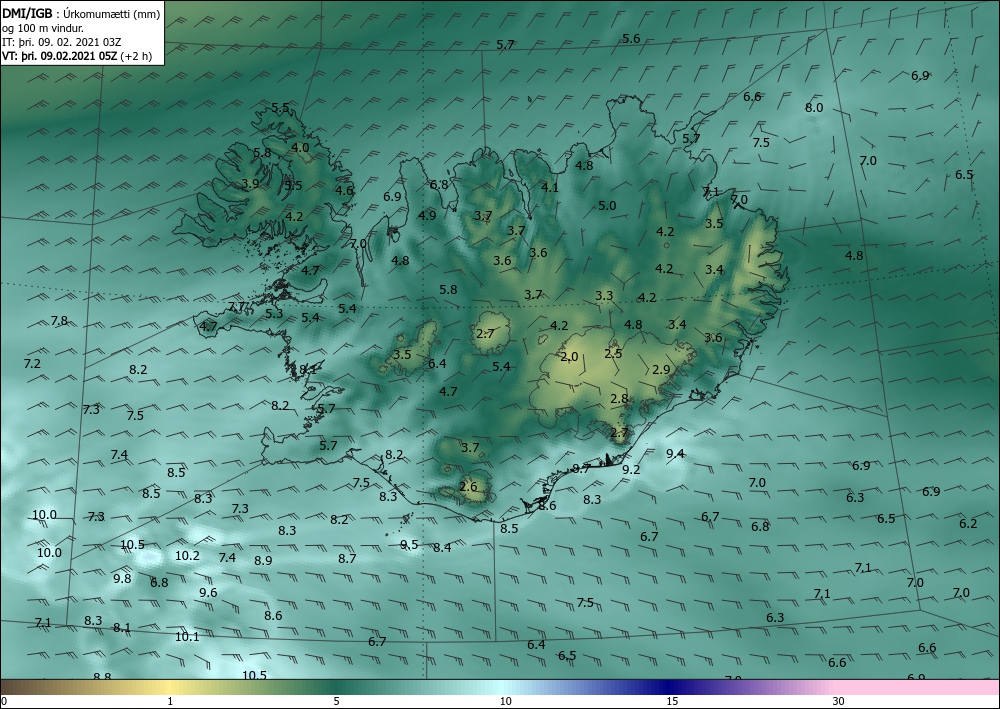Click the '8.7' value on the map
This screenshot has width=1000, height=709.
tap(347, 558)
